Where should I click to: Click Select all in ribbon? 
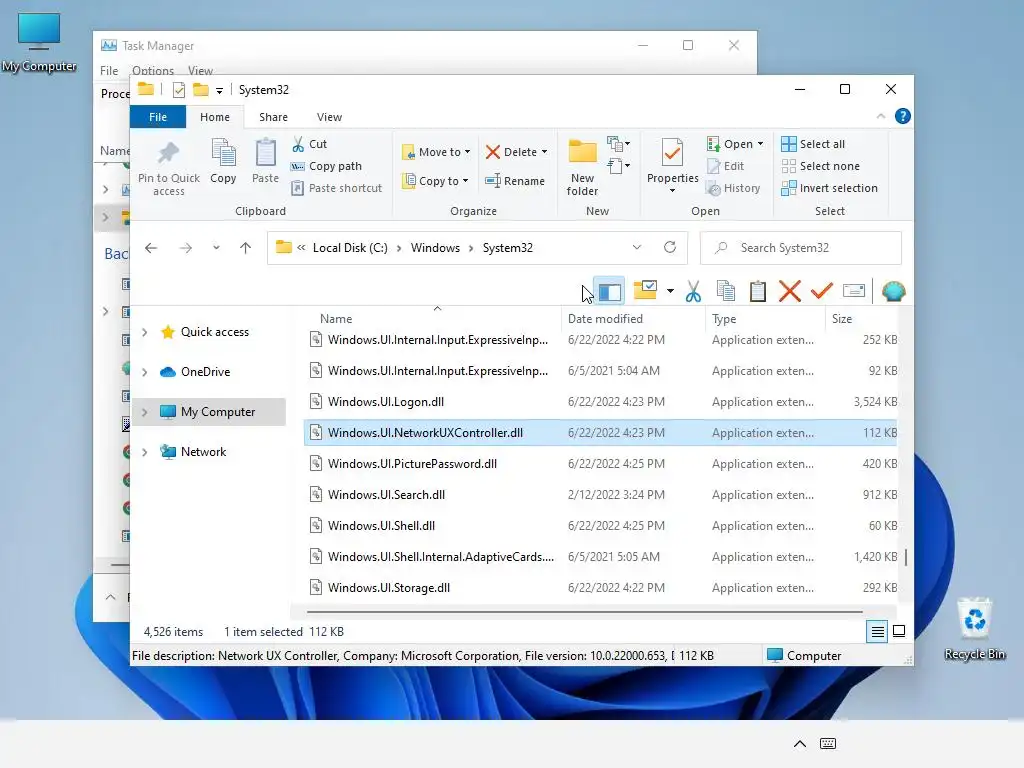coord(813,144)
